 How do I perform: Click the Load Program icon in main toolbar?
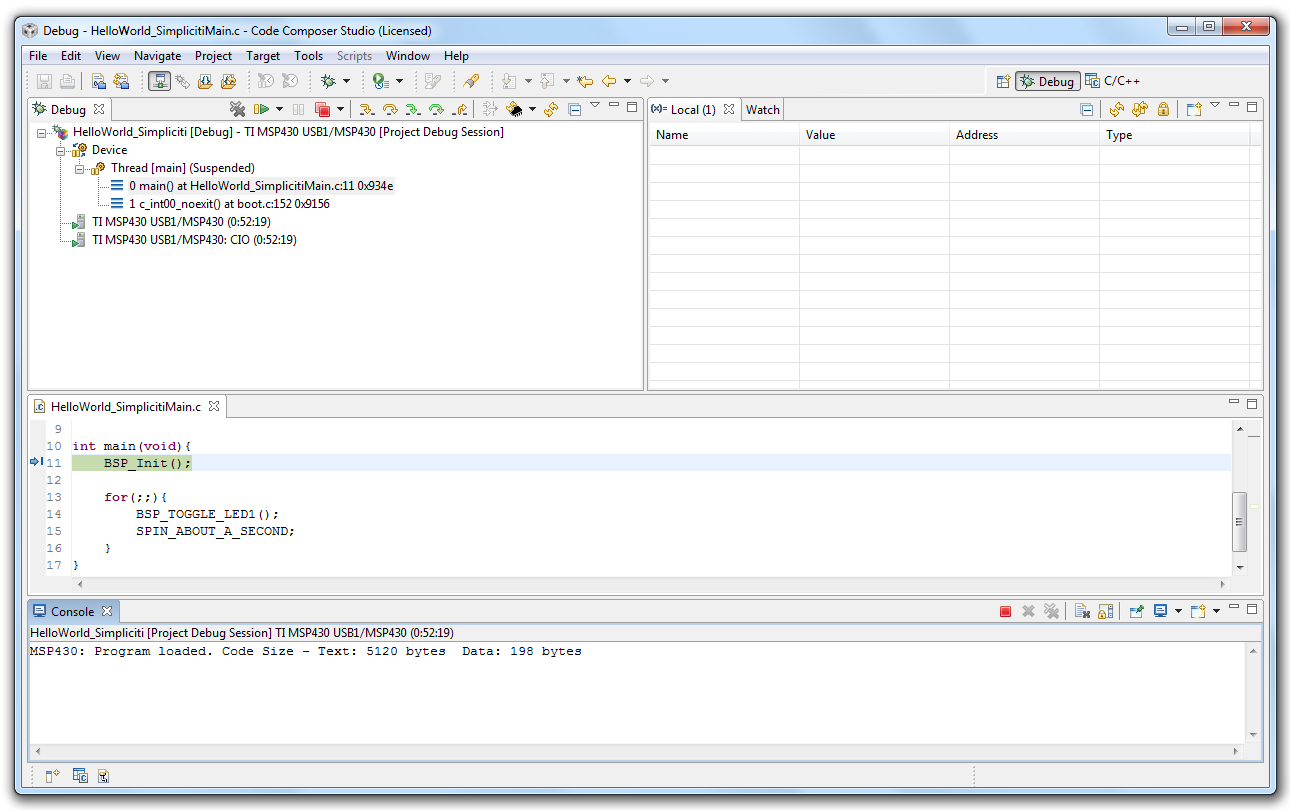click(x=205, y=81)
